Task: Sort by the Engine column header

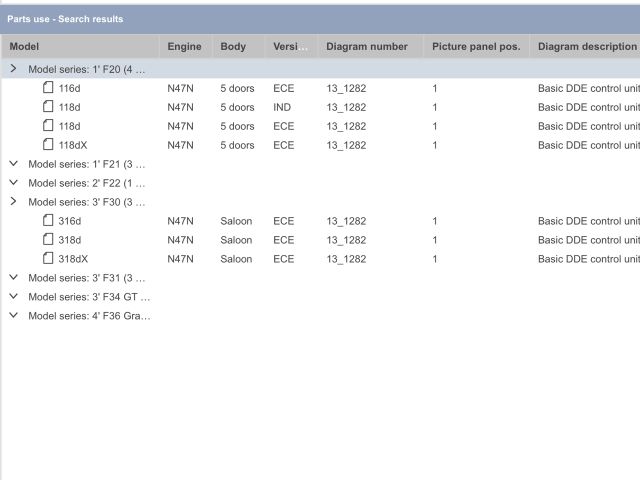Action: 184,47
